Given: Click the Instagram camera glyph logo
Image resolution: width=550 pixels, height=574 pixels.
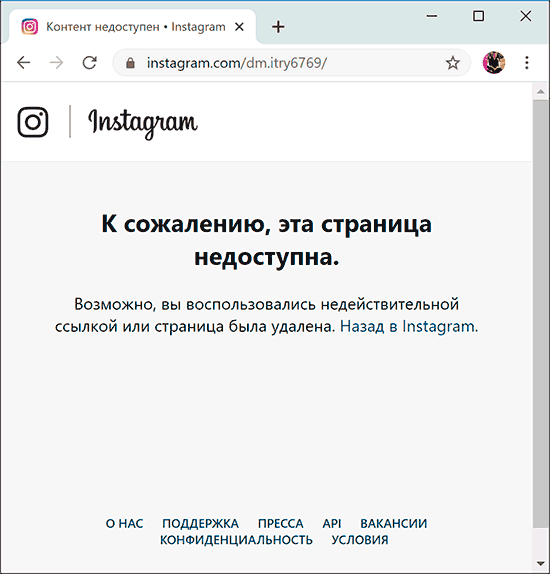Looking at the screenshot, I should [33, 122].
